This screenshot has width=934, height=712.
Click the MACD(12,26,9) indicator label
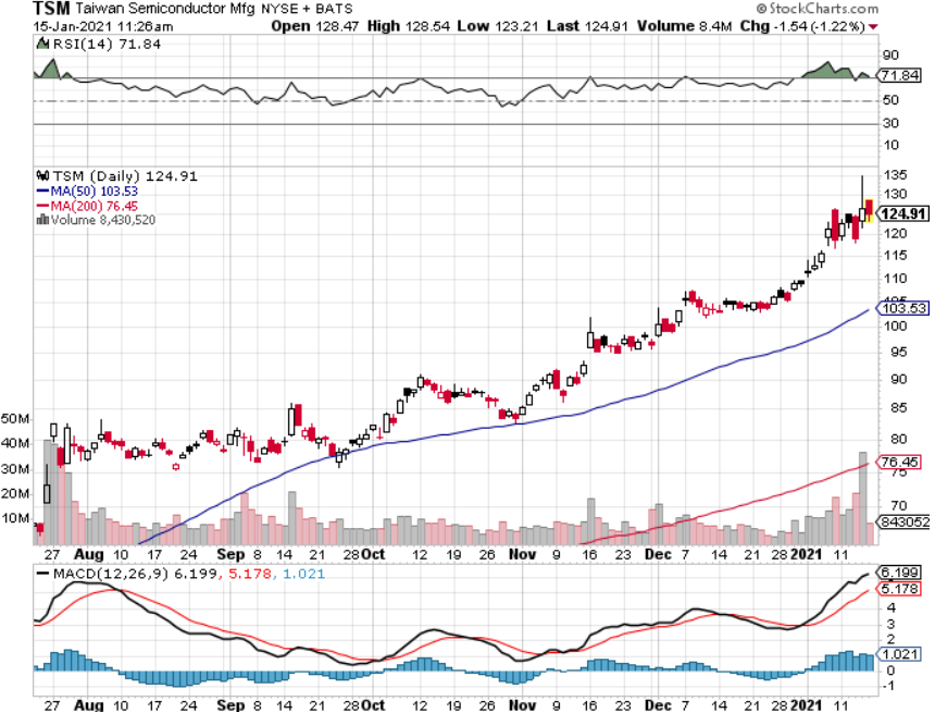click(112, 574)
